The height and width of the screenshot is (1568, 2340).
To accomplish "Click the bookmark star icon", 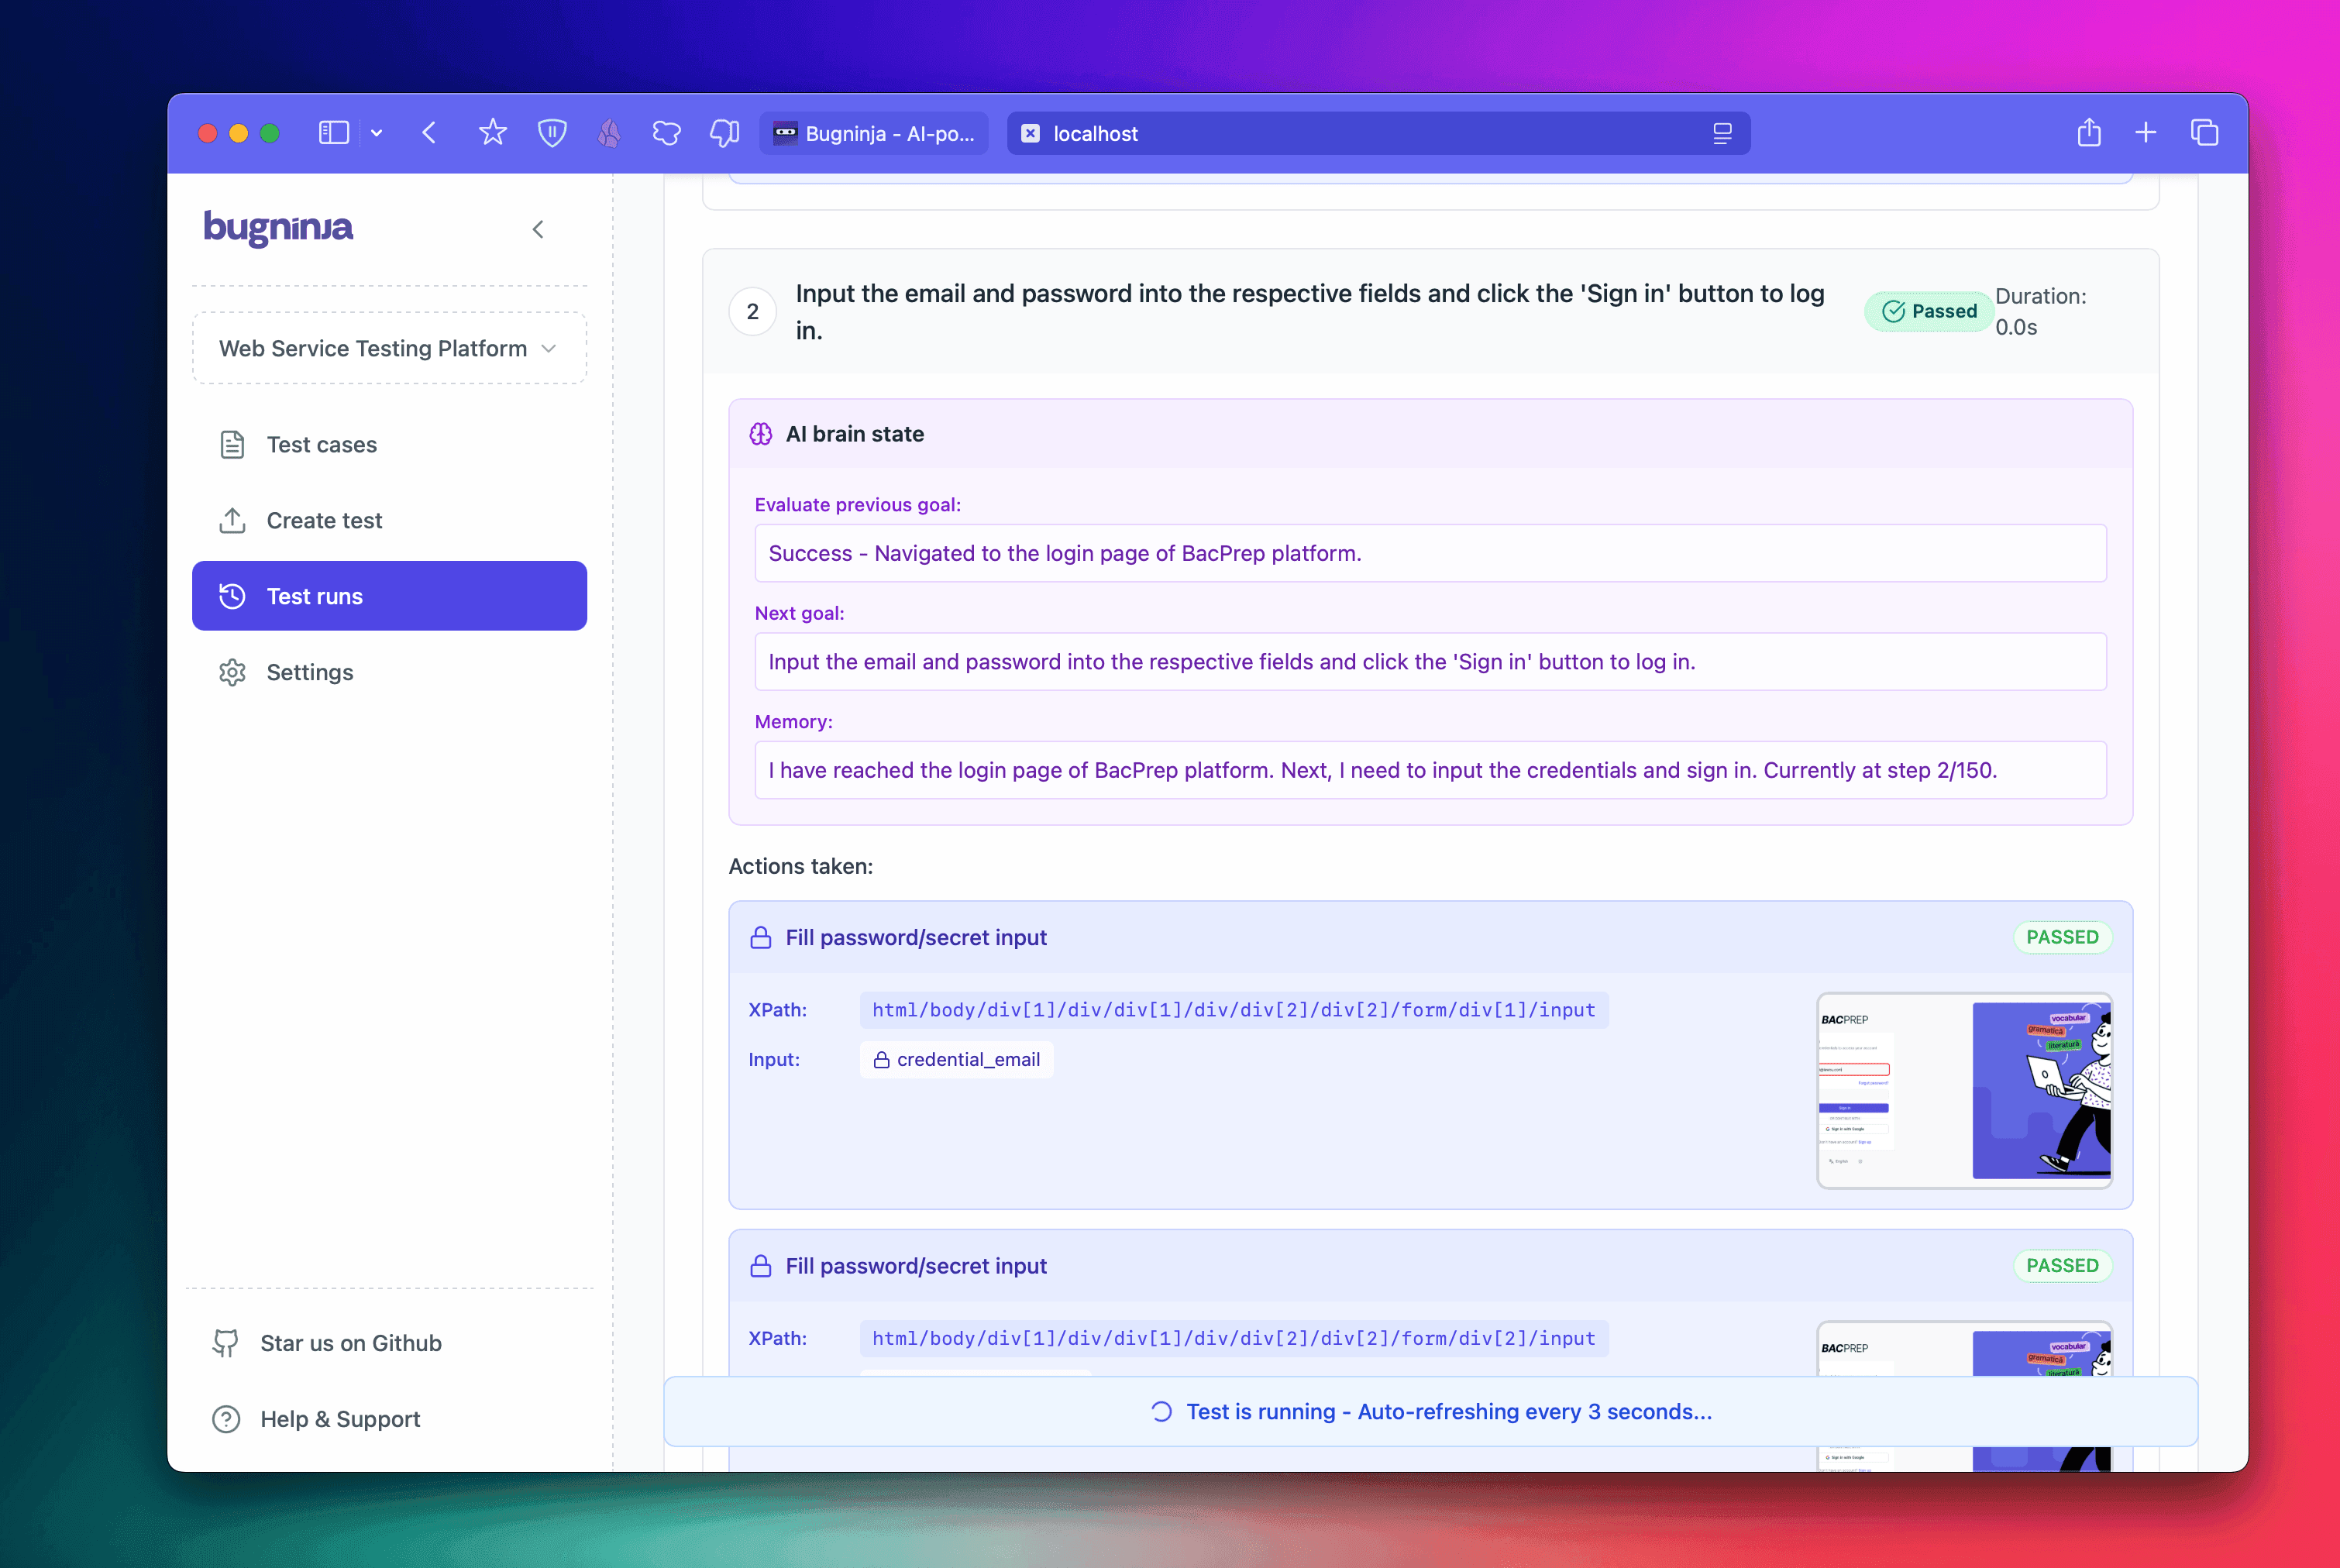I will [x=493, y=132].
